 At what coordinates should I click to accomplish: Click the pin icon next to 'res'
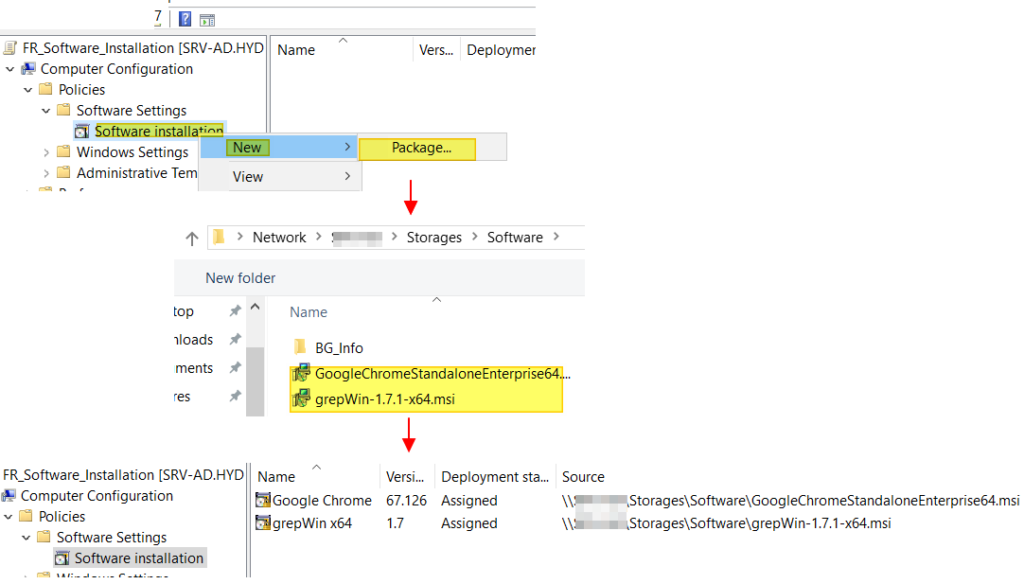[x=235, y=396]
